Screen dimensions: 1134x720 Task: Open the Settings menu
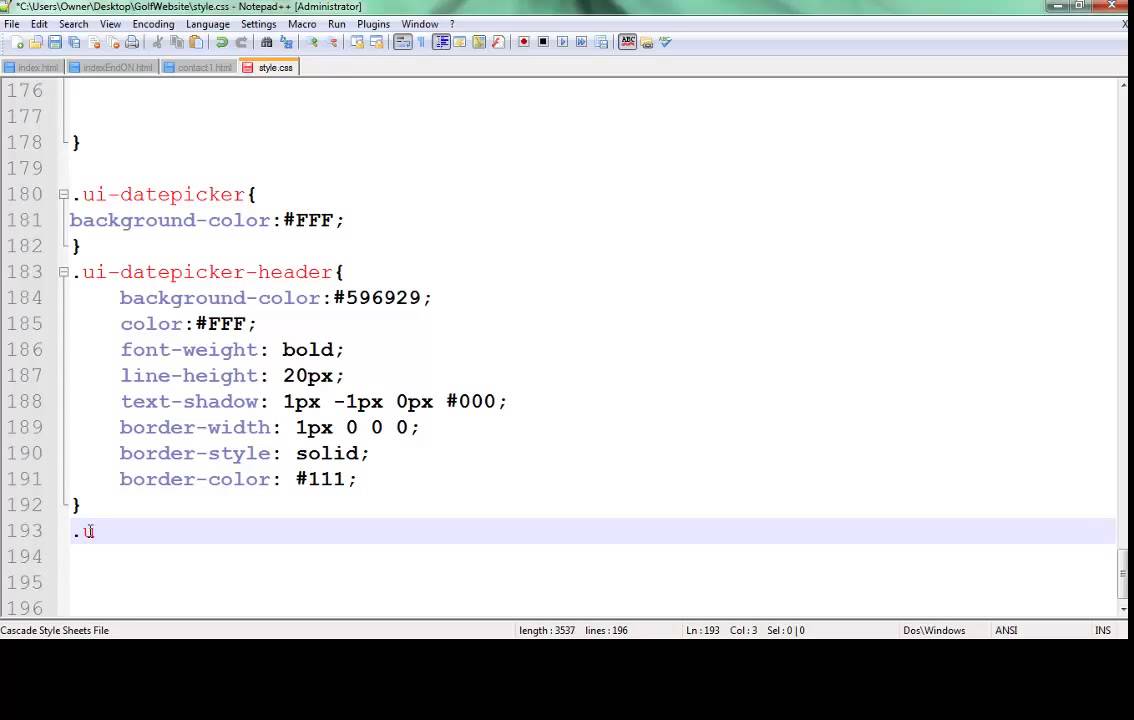coord(258,24)
